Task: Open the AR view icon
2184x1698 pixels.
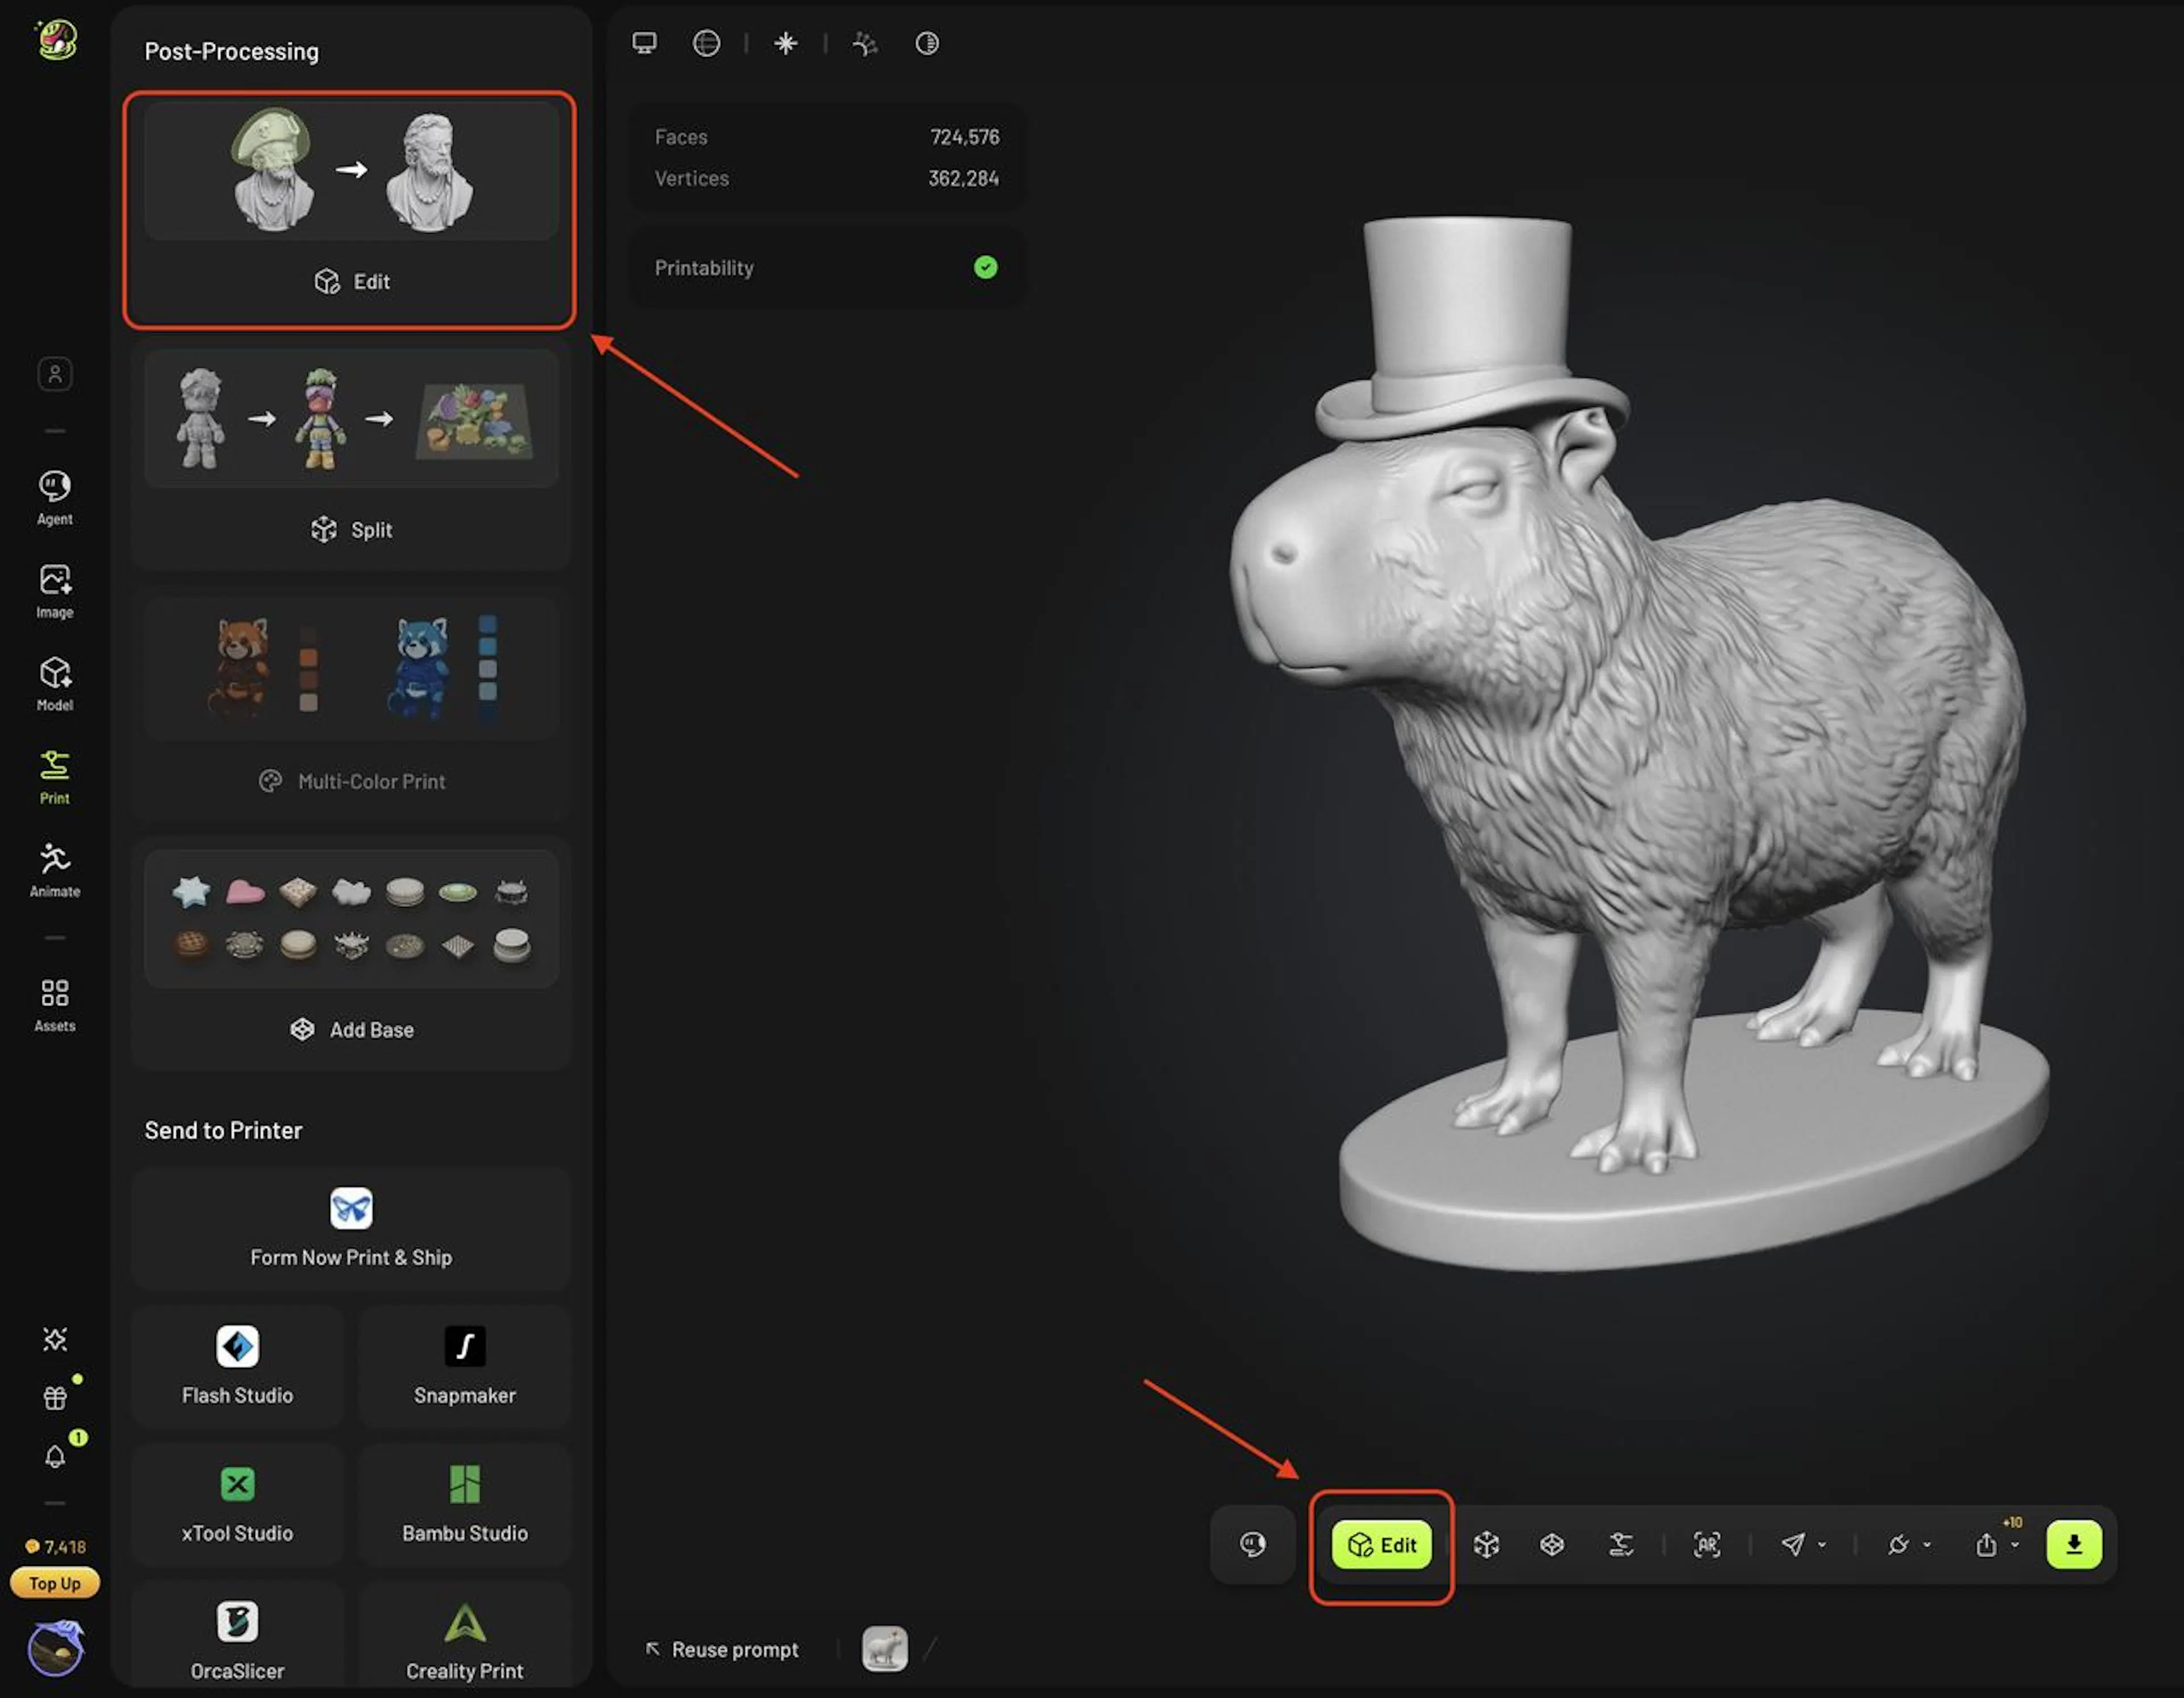Action: tap(1707, 1545)
